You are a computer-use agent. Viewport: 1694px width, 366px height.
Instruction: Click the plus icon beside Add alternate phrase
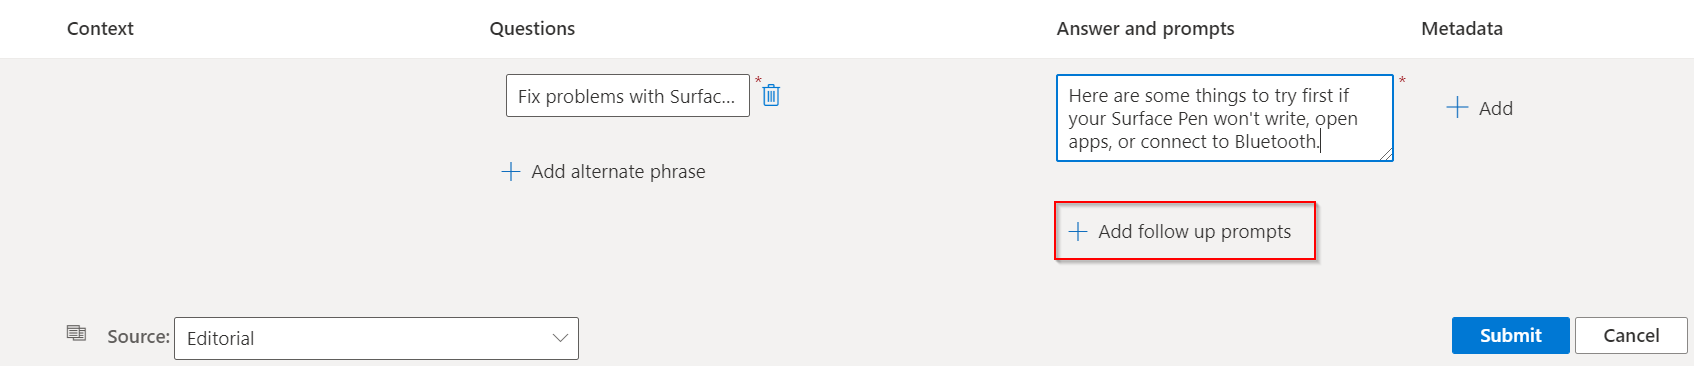(x=511, y=172)
